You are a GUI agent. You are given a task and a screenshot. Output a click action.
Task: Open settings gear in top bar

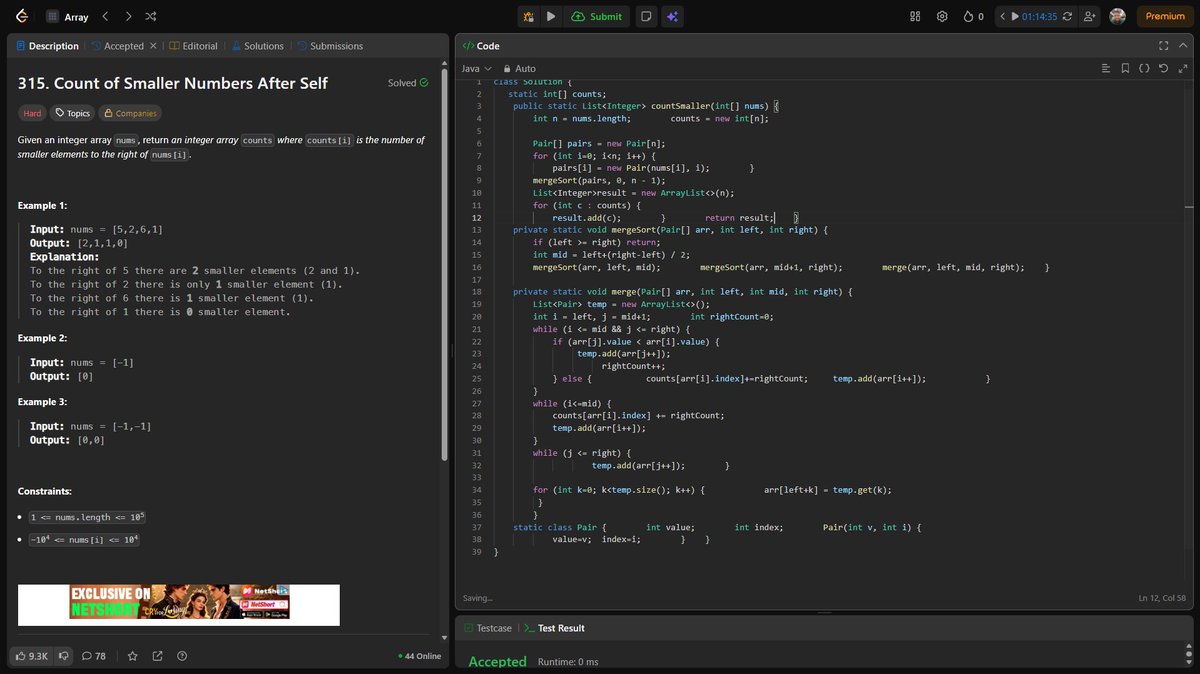click(x=942, y=16)
